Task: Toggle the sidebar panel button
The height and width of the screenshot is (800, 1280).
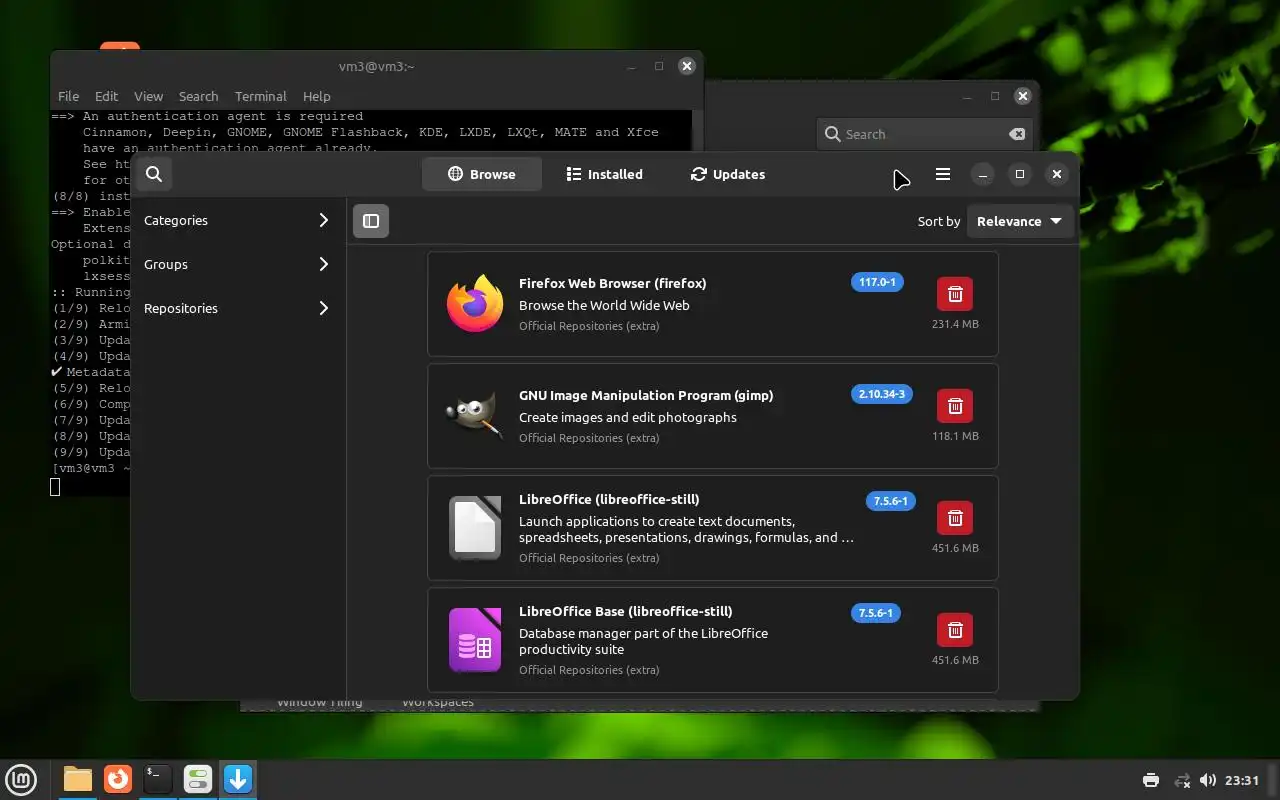Action: 371,221
